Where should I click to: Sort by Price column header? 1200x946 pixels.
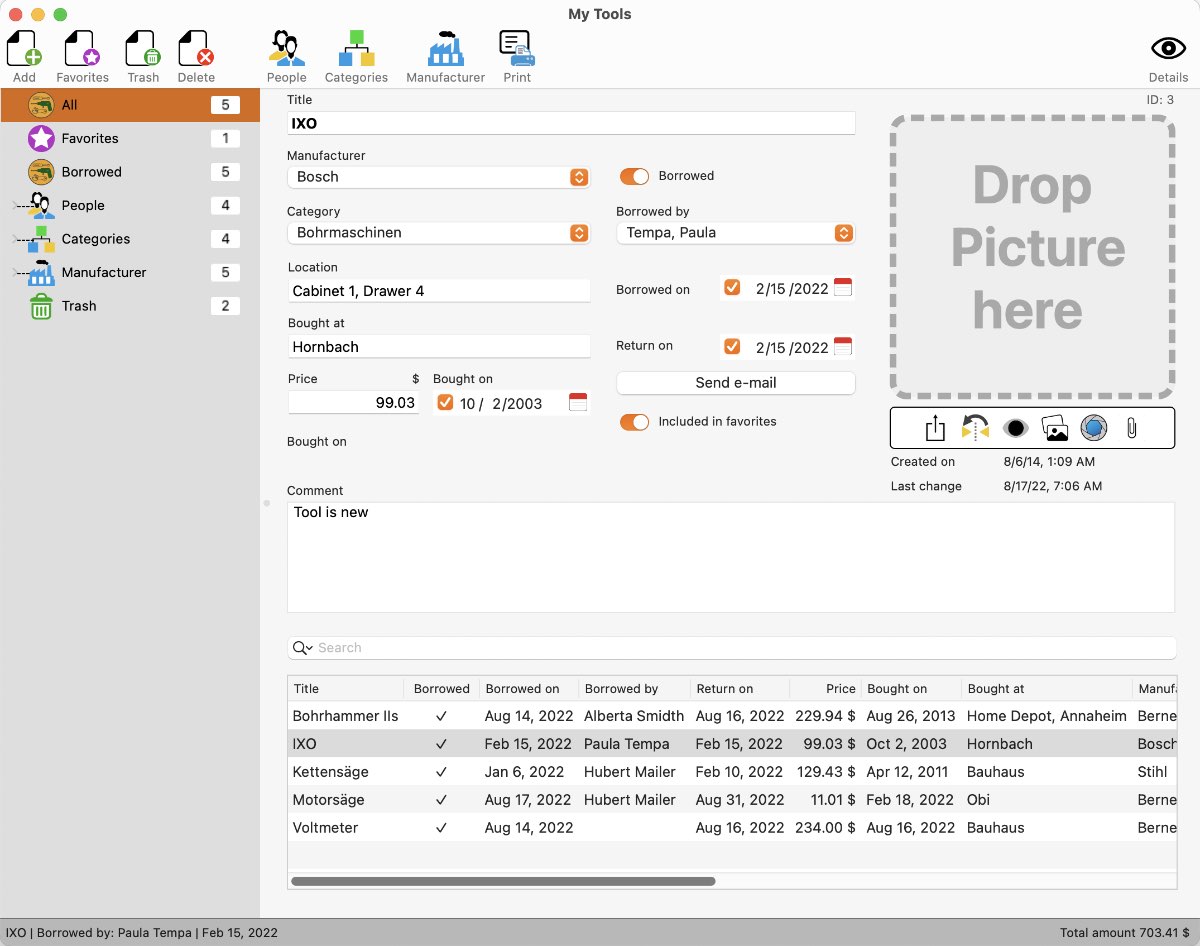pos(825,689)
